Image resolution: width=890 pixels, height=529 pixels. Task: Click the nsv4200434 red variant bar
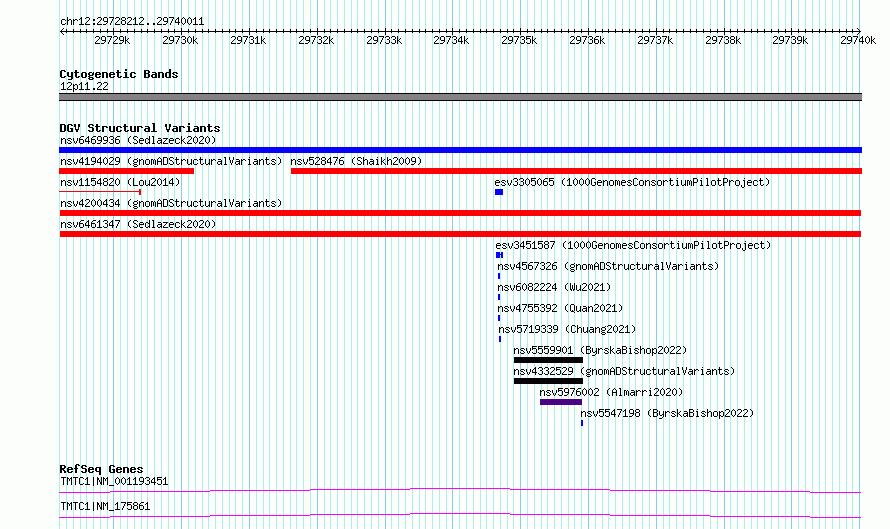[460, 213]
